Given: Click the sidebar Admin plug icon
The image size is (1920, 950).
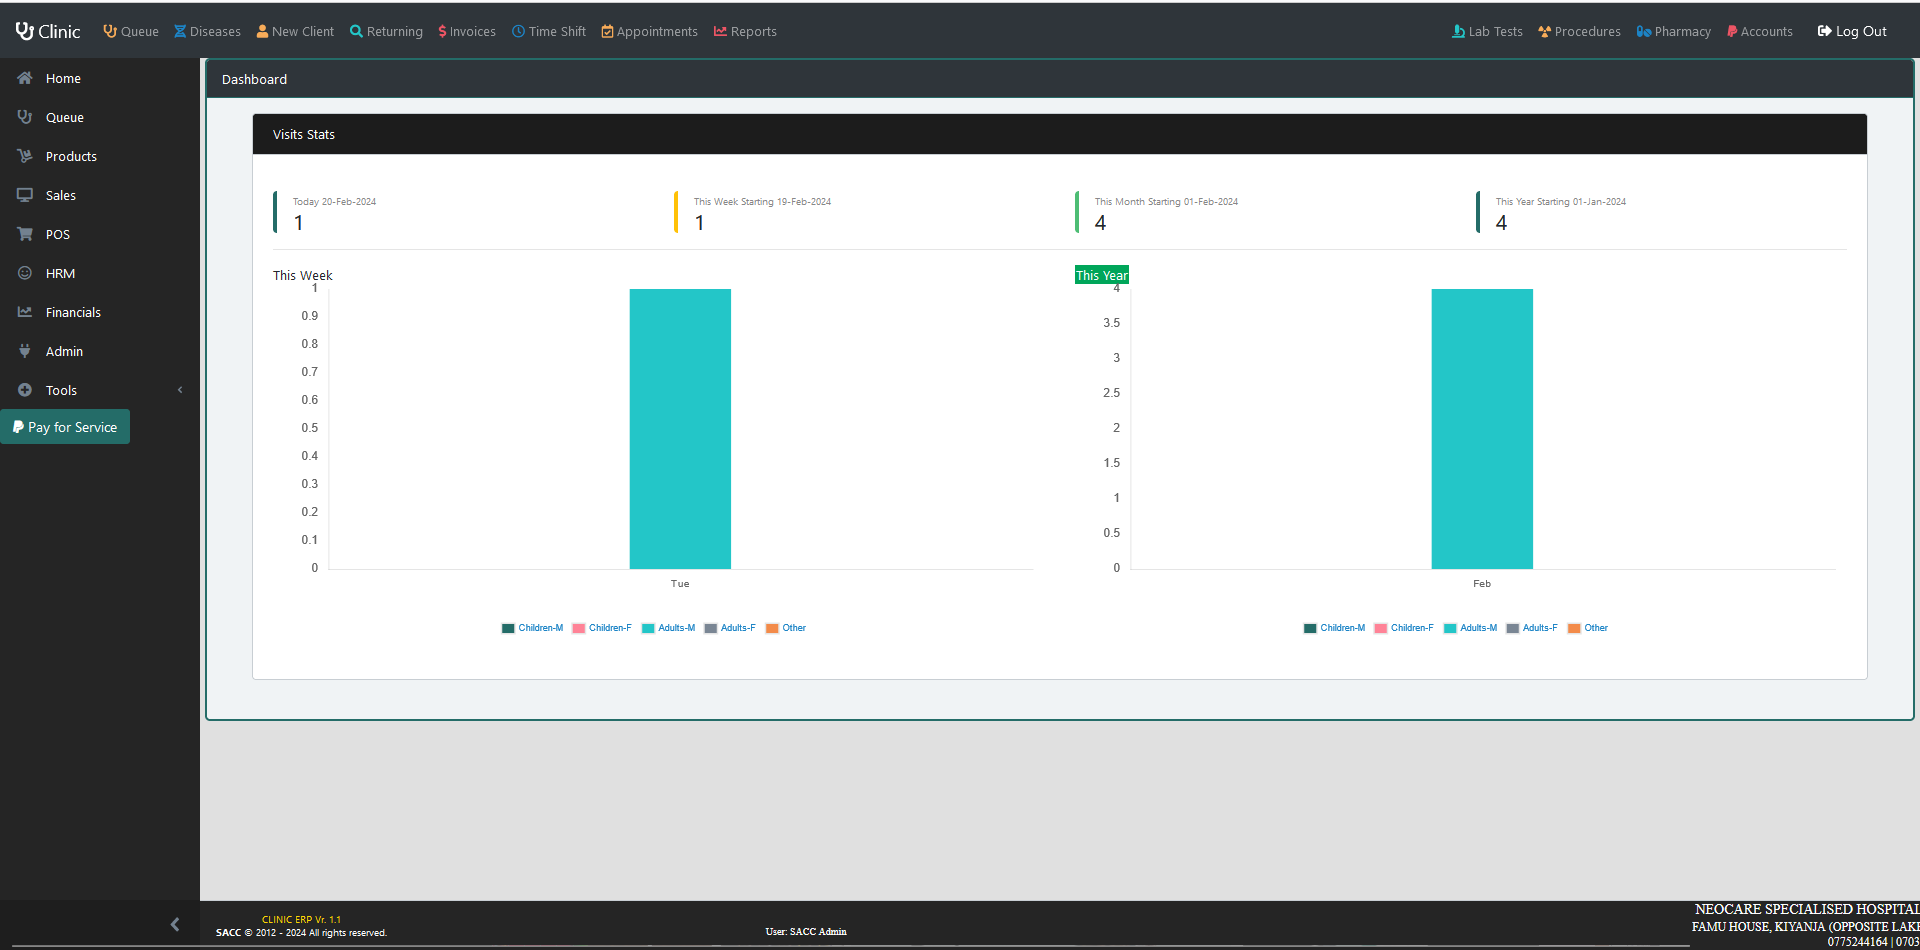Looking at the screenshot, I should tap(25, 351).
